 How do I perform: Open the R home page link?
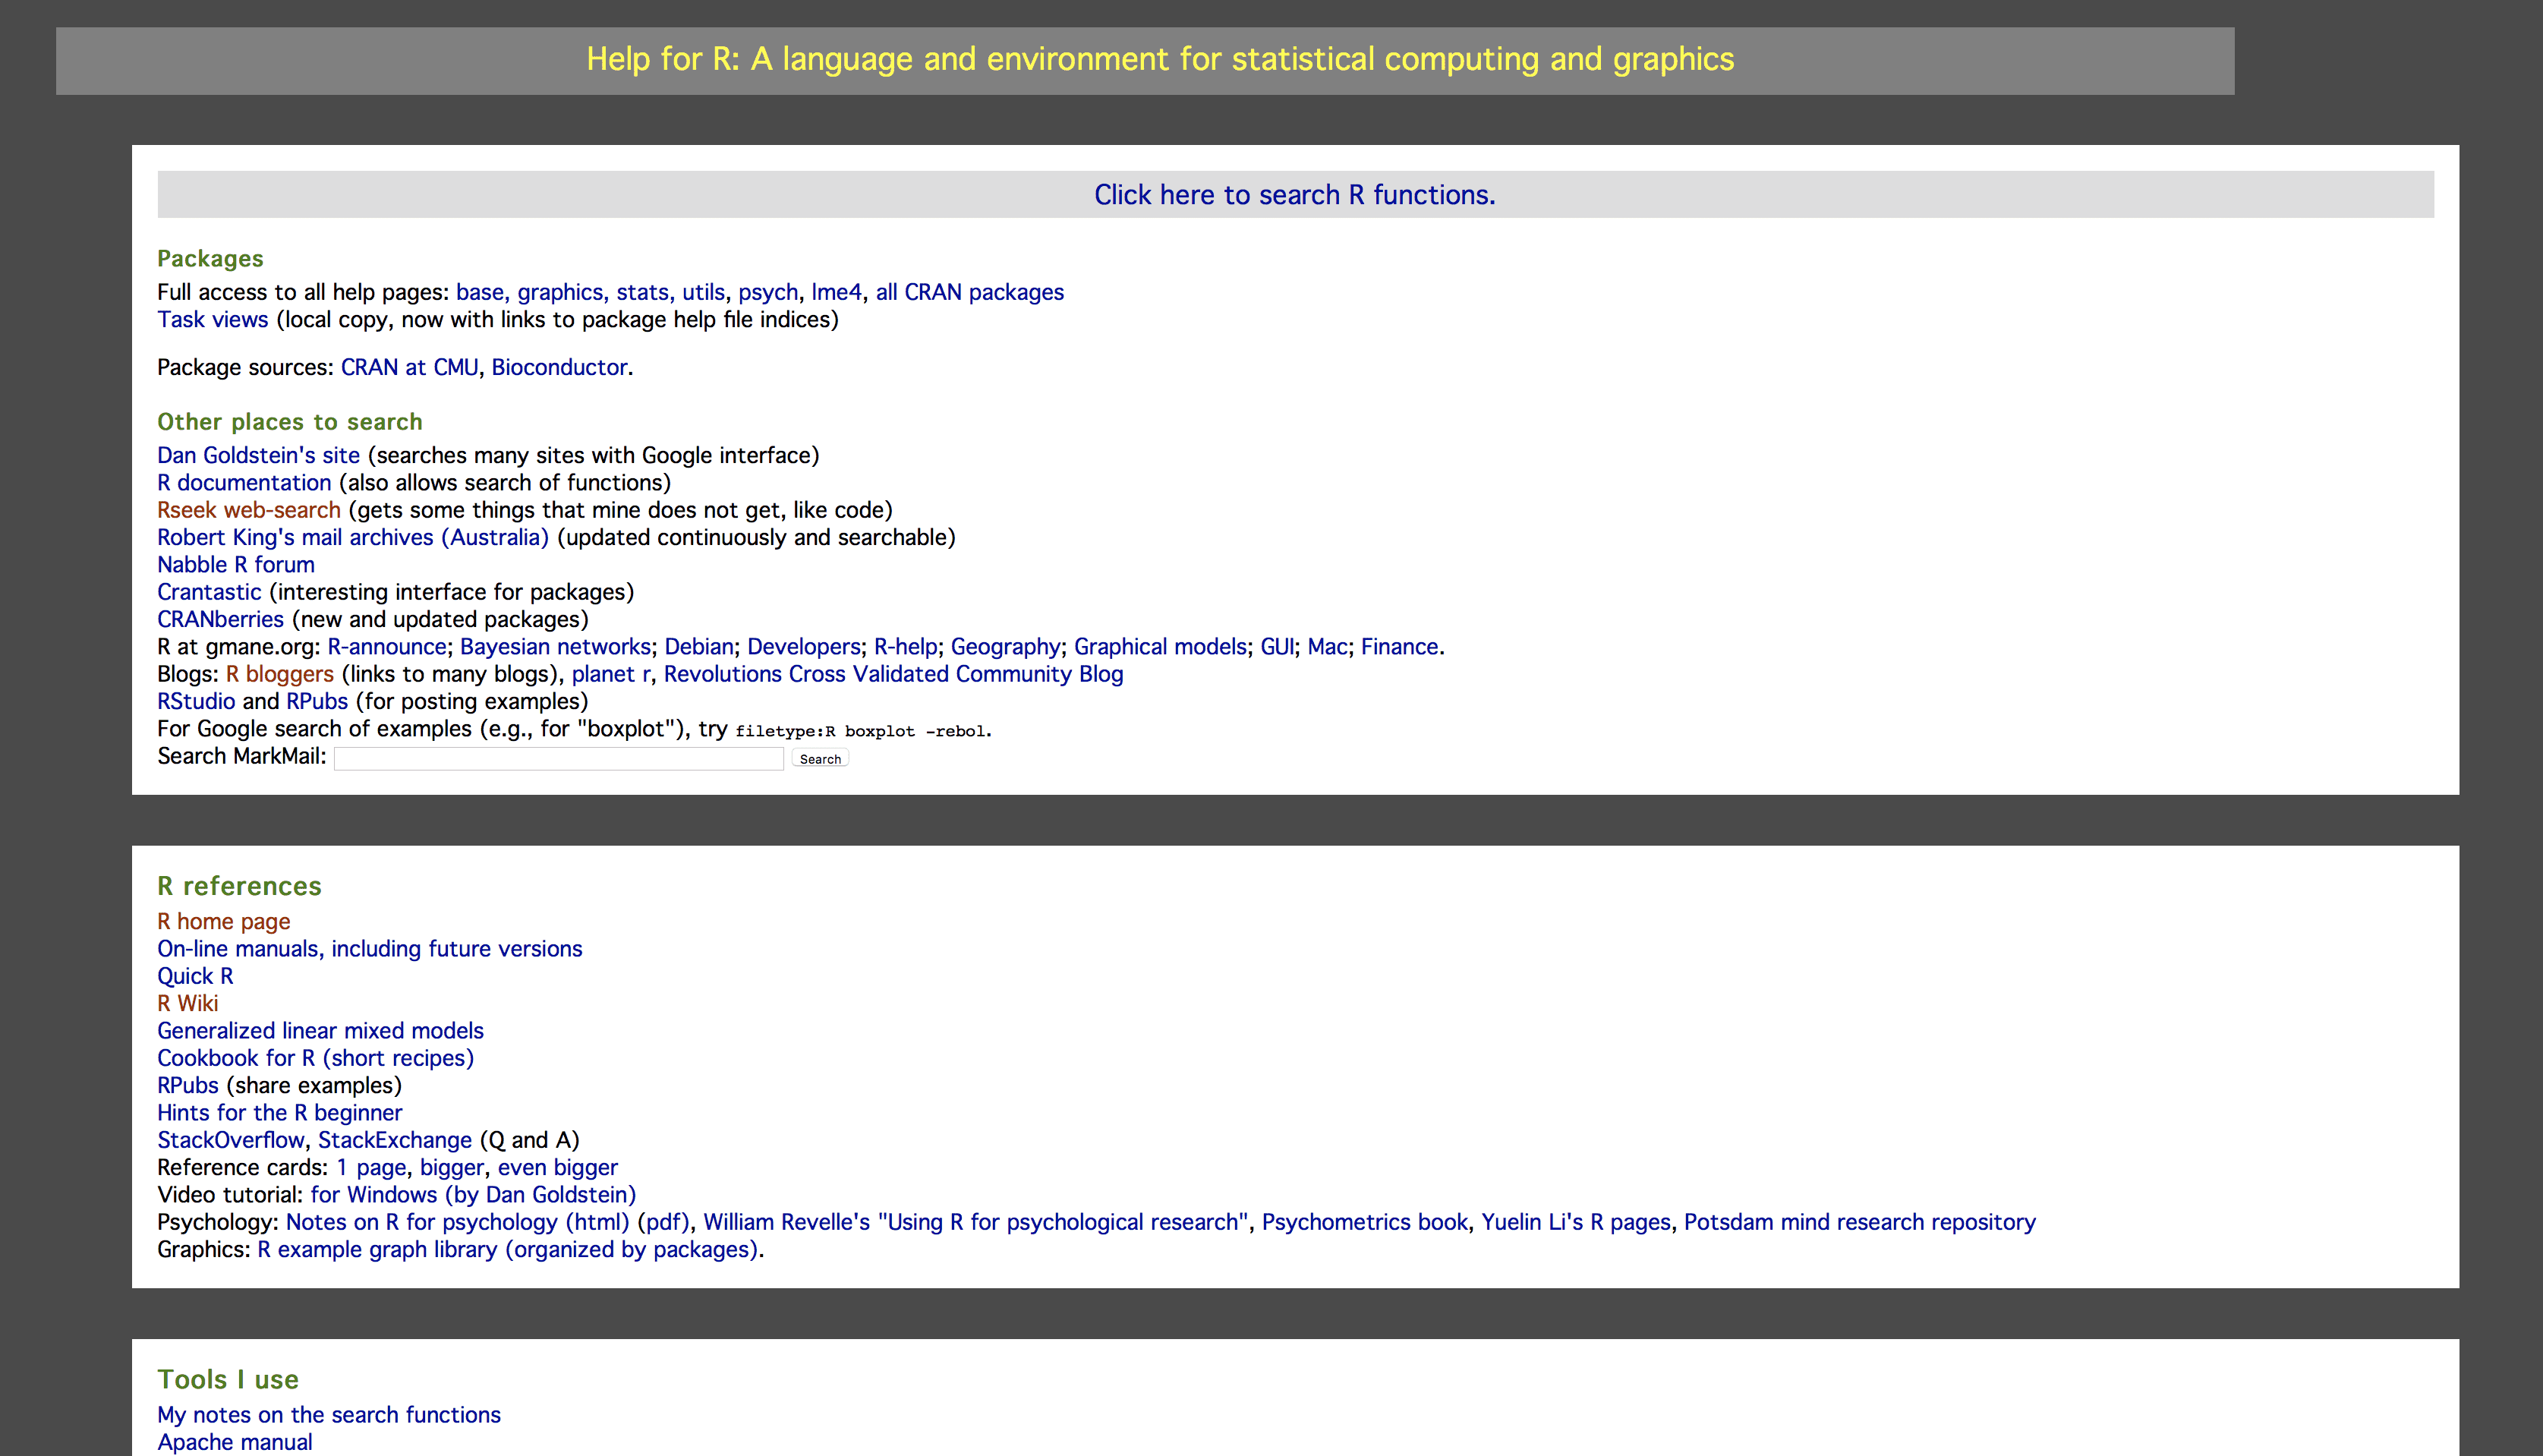pyautogui.click(x=224, y=921)
